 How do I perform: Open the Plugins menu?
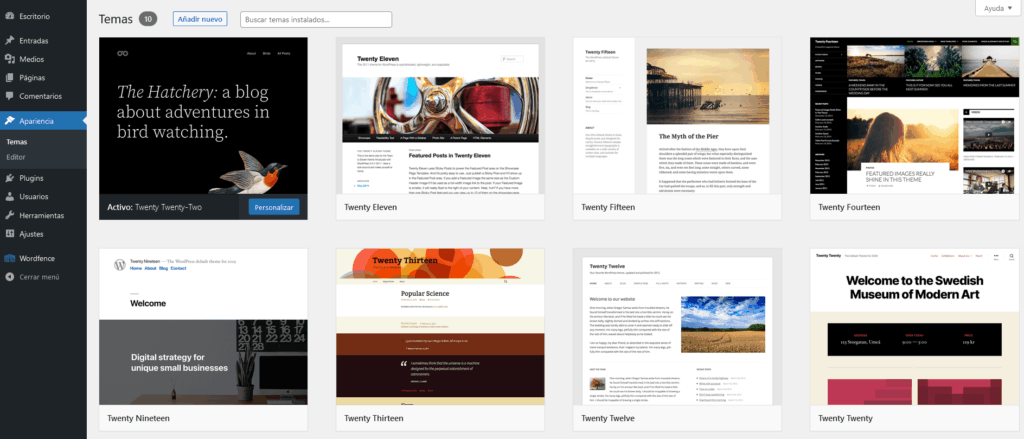tap(43, 178)
